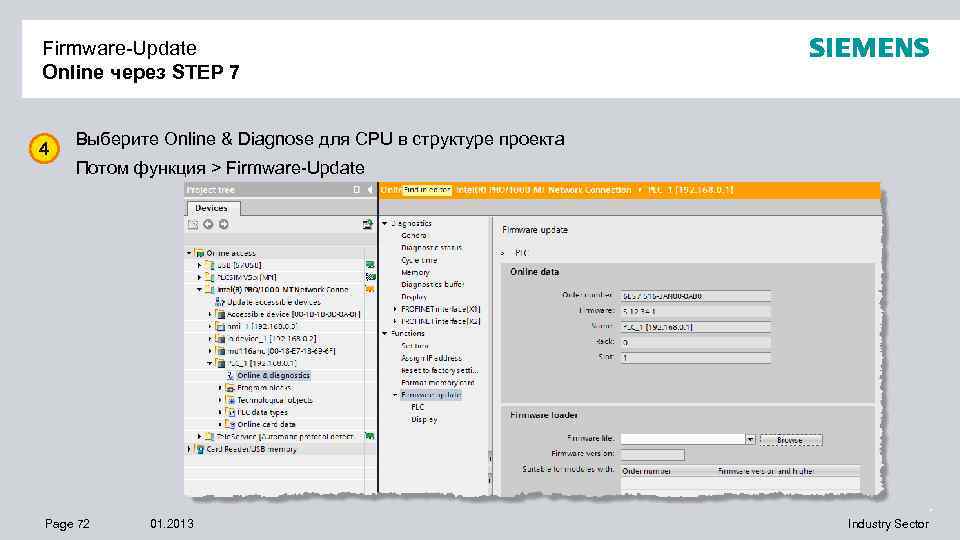Viewport: 960px width, 540px height.
Task: Expand the Program blocks node
Action: click(x=220, y=388)
